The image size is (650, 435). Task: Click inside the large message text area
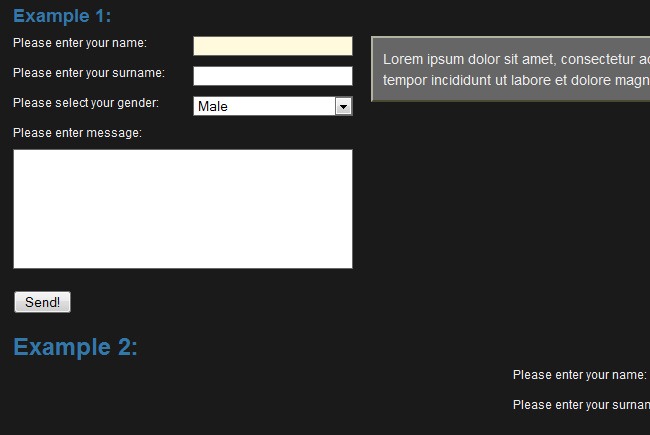[182, 209]
